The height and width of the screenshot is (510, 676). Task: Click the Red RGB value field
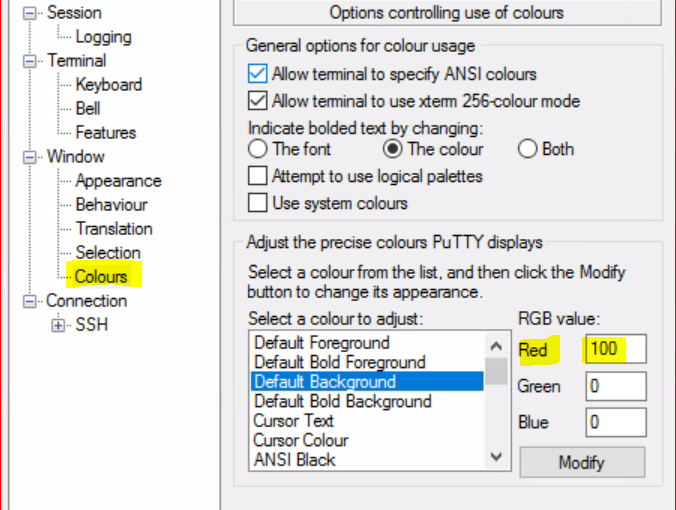[616, 349]
